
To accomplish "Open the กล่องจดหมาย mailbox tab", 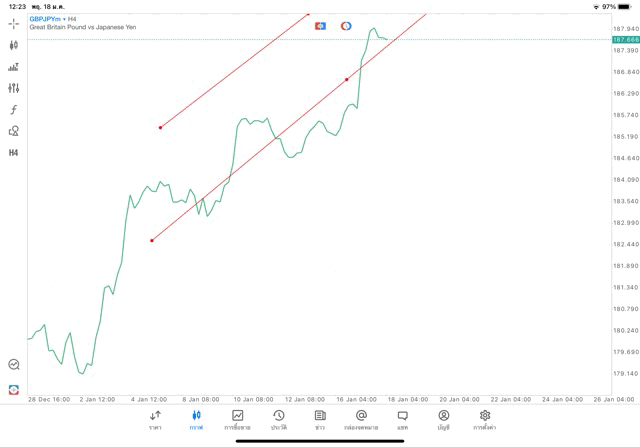I will tap(361, 419).
